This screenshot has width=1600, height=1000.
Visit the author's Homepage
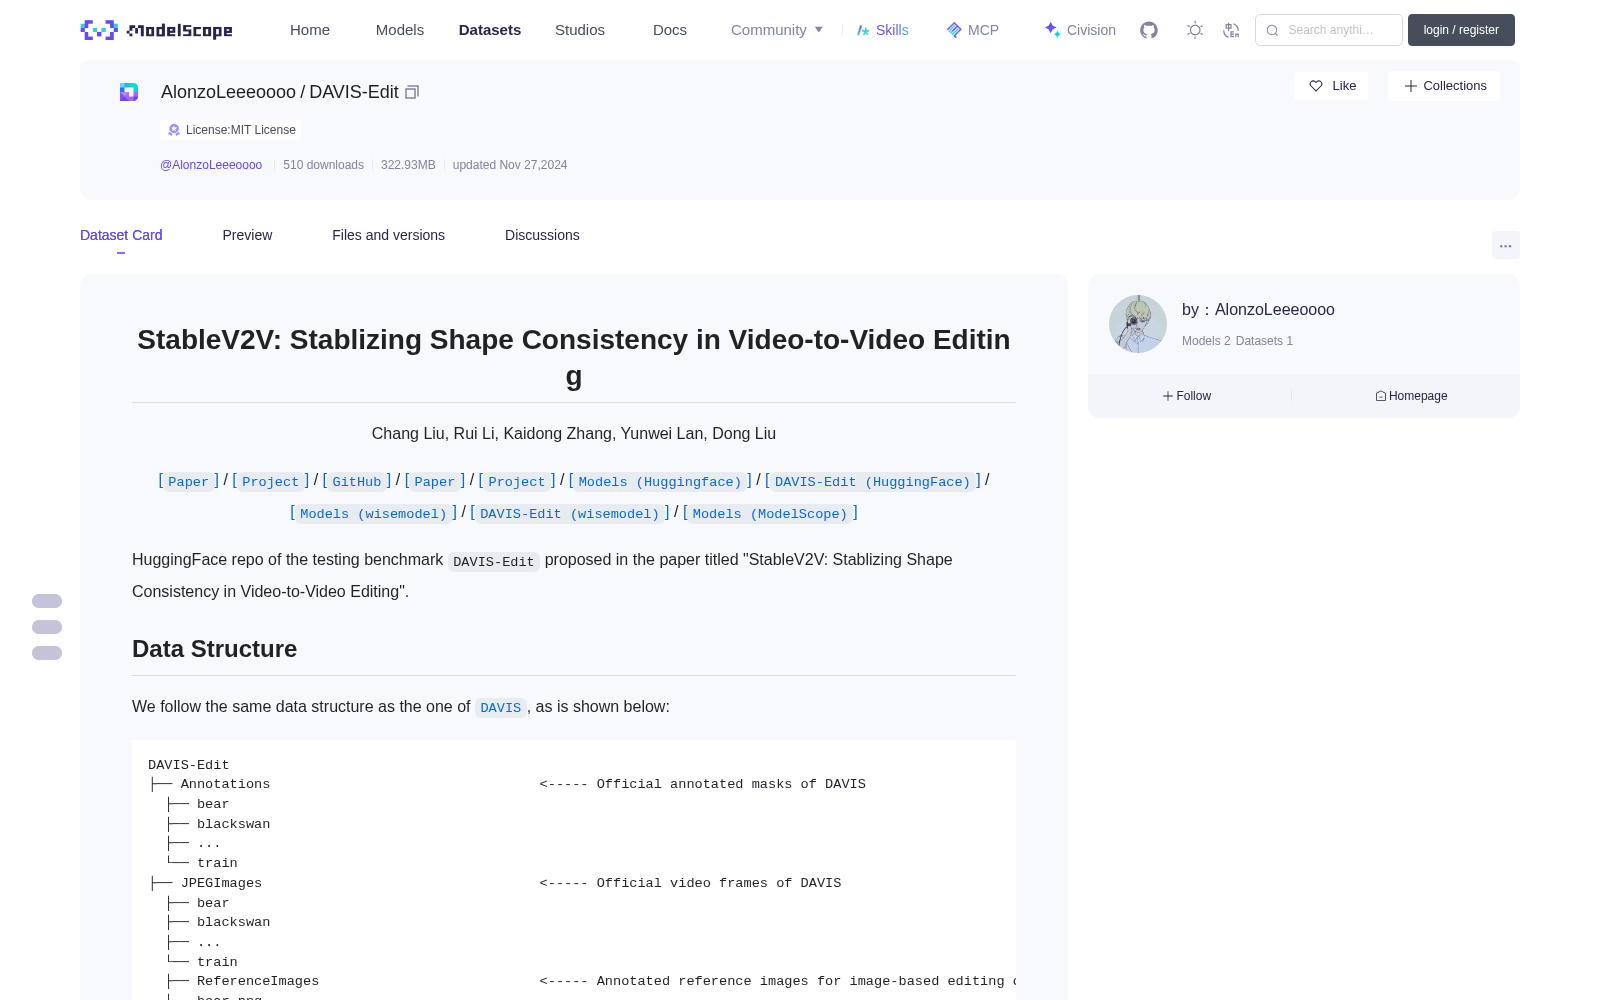1411,396
